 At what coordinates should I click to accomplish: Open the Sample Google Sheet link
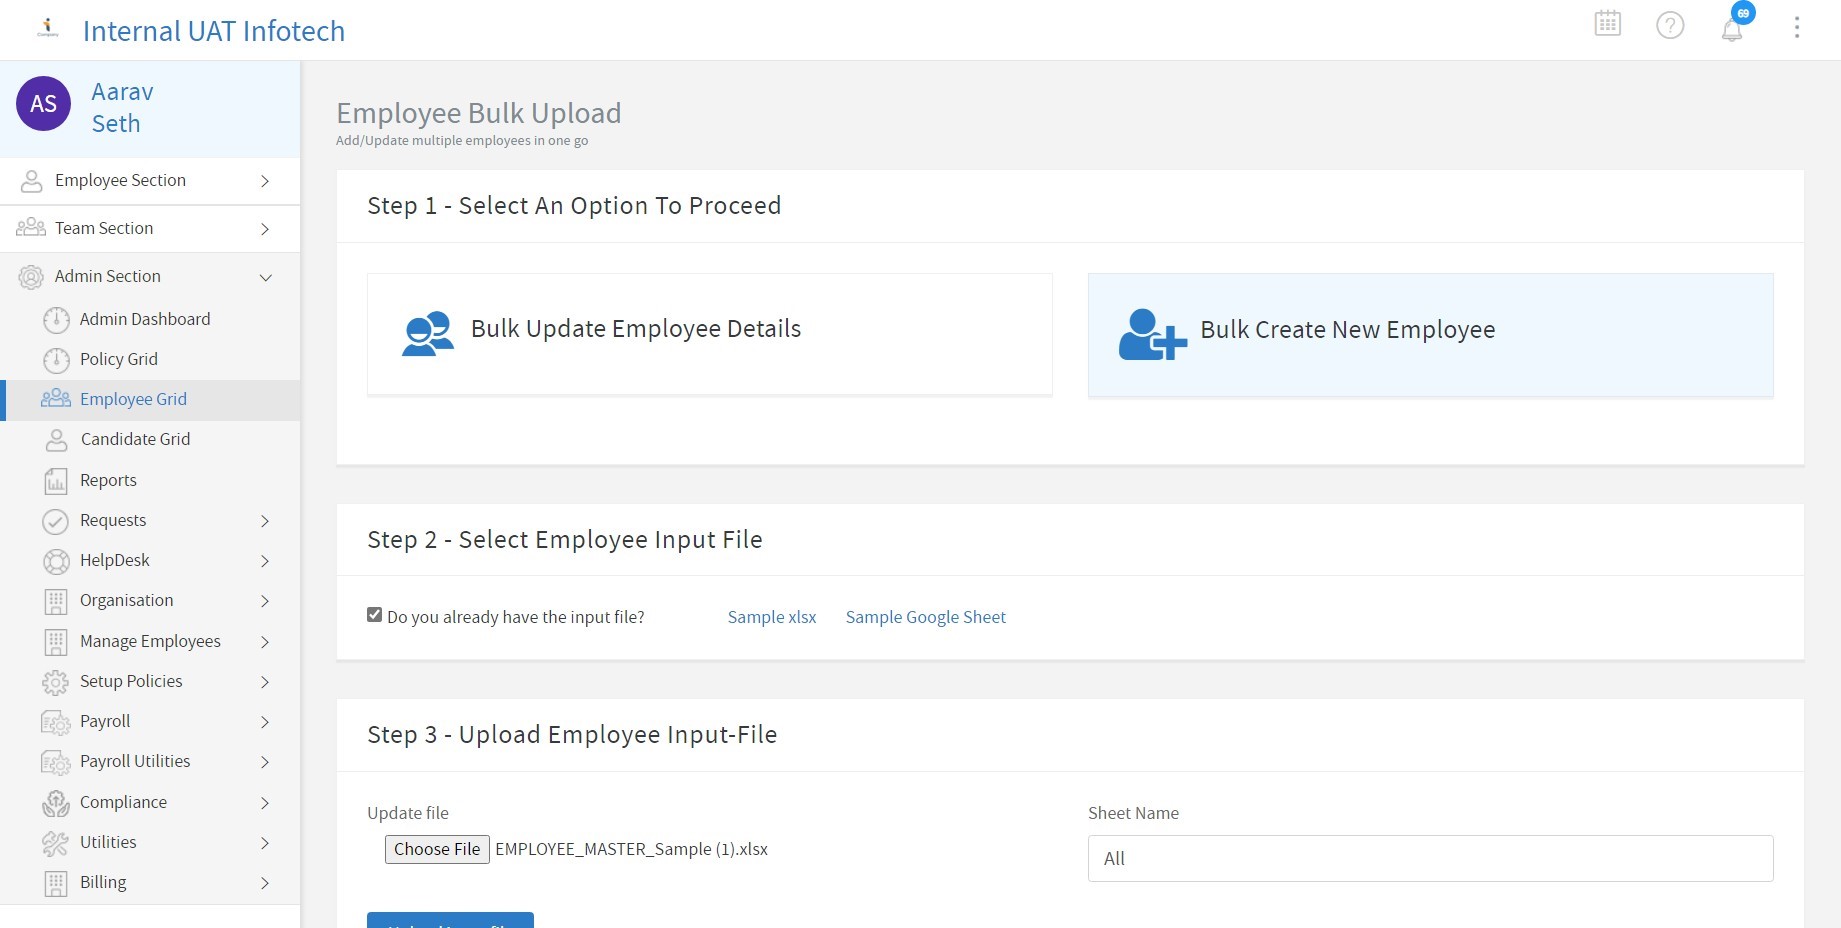point(925,616)
